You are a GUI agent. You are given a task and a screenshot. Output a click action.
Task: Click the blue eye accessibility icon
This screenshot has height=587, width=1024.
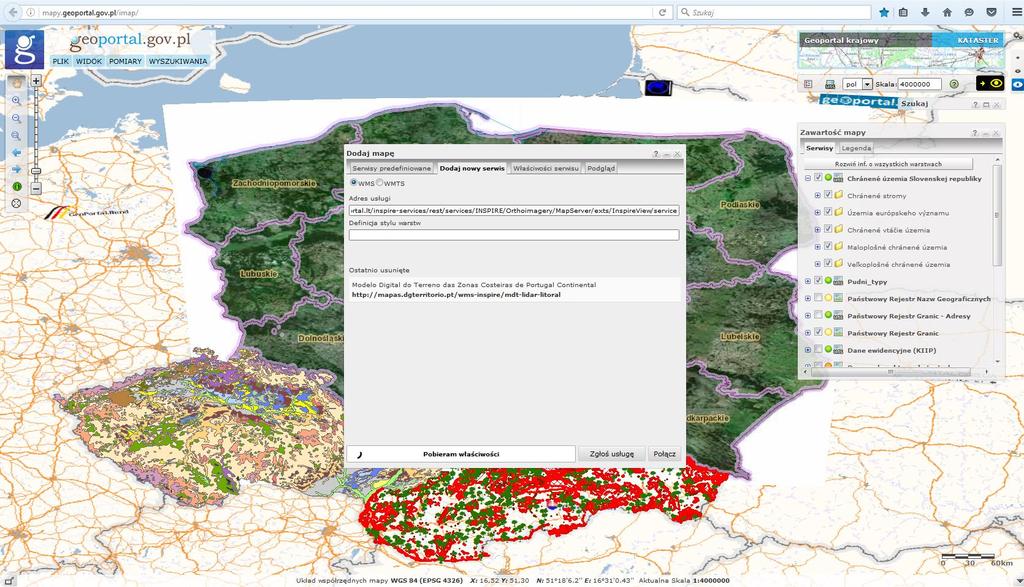pos(1017,85)
